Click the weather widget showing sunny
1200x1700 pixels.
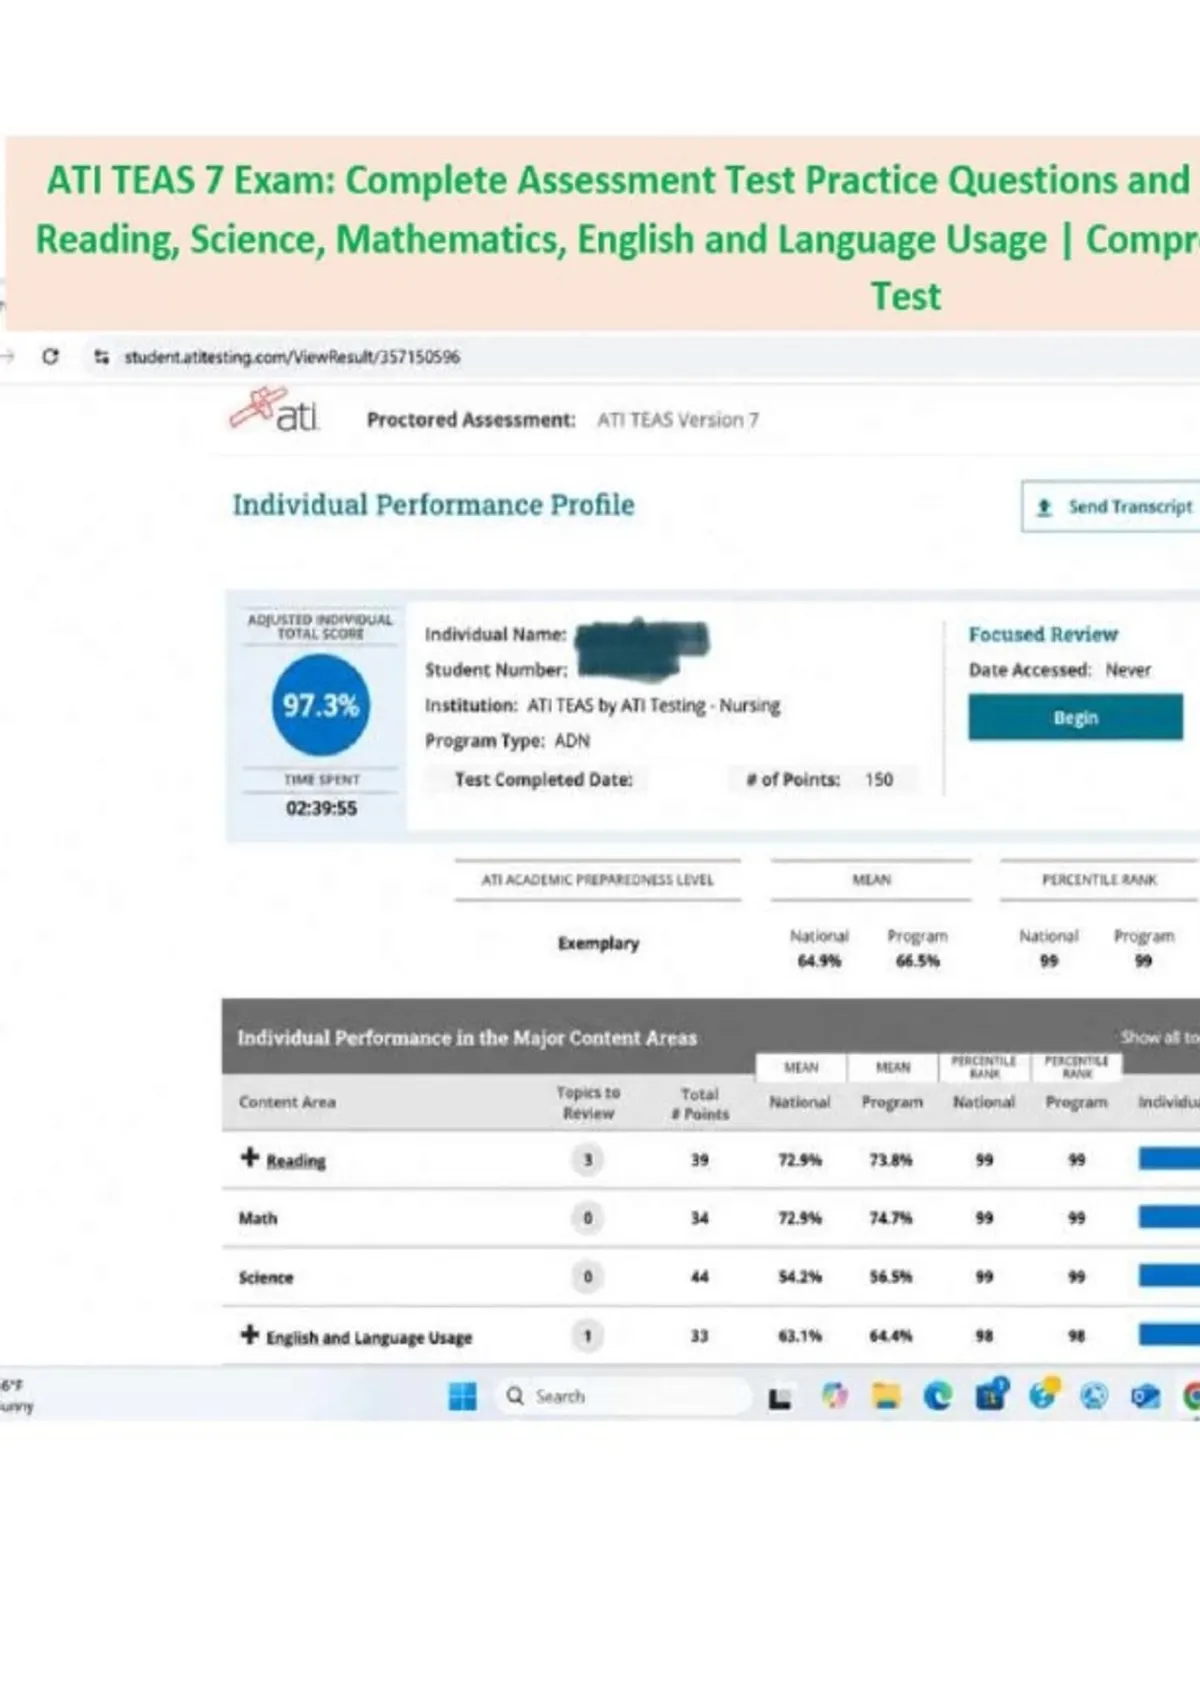[x=16, y=1395]
